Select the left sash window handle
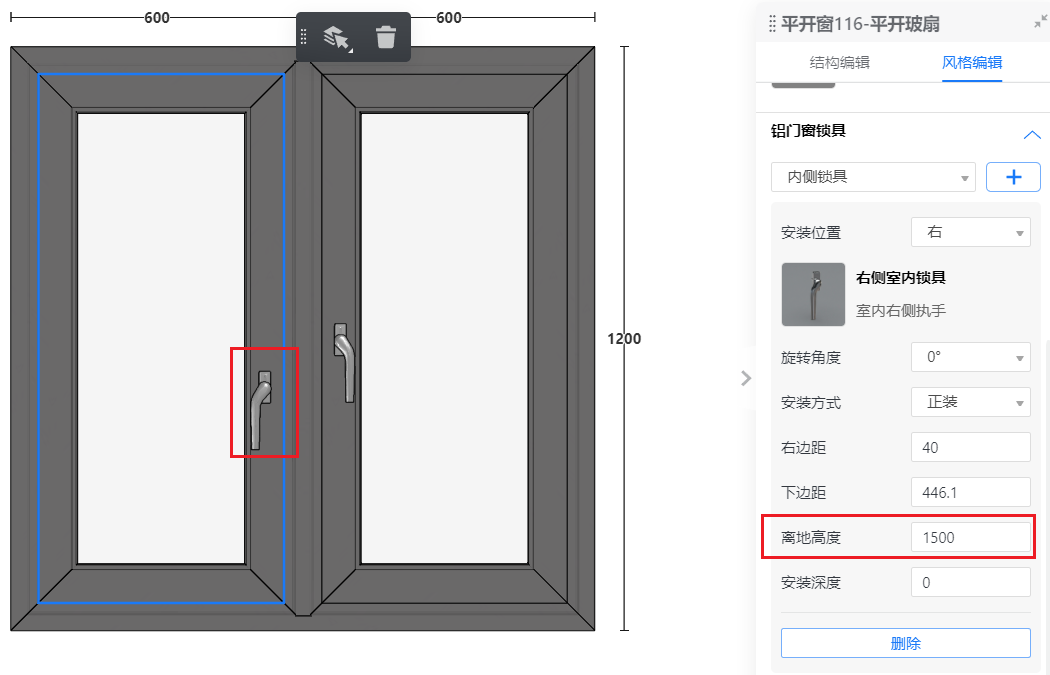 (261, 410)
